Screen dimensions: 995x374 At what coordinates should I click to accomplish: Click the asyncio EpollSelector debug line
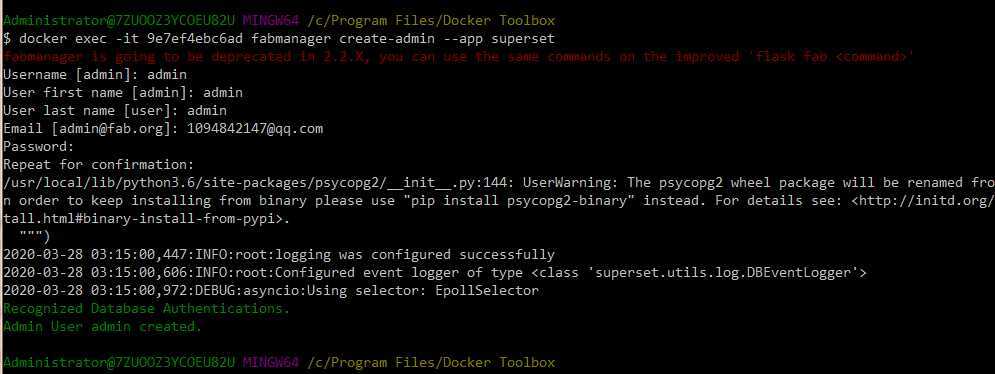(x=271, y=290)
